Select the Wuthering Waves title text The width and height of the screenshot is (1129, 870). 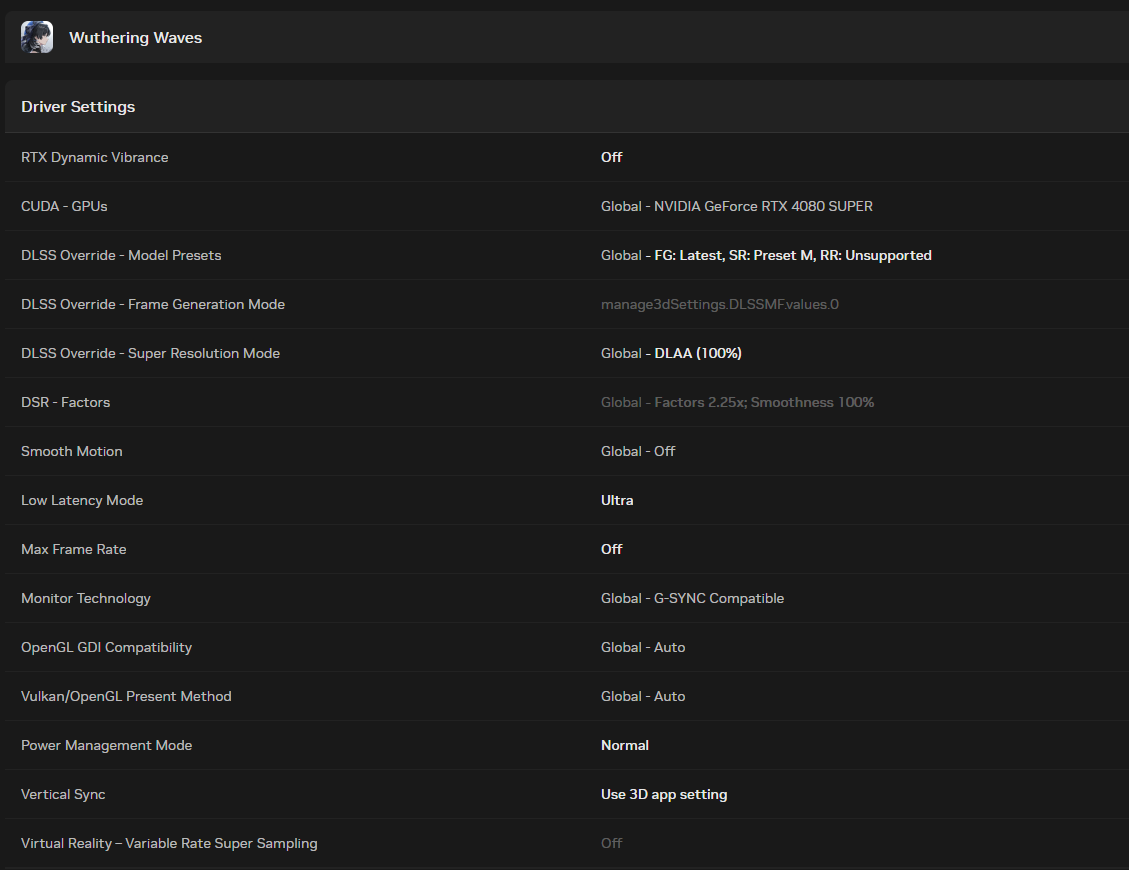click(135, 37)
